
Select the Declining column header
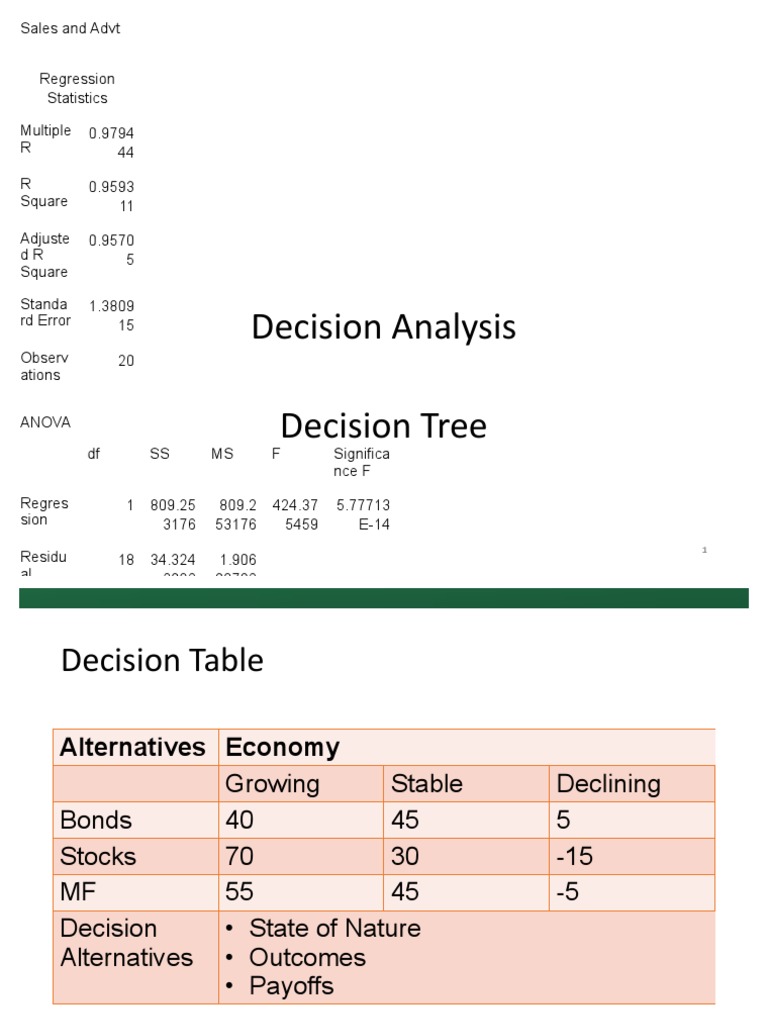pos(608,783)
